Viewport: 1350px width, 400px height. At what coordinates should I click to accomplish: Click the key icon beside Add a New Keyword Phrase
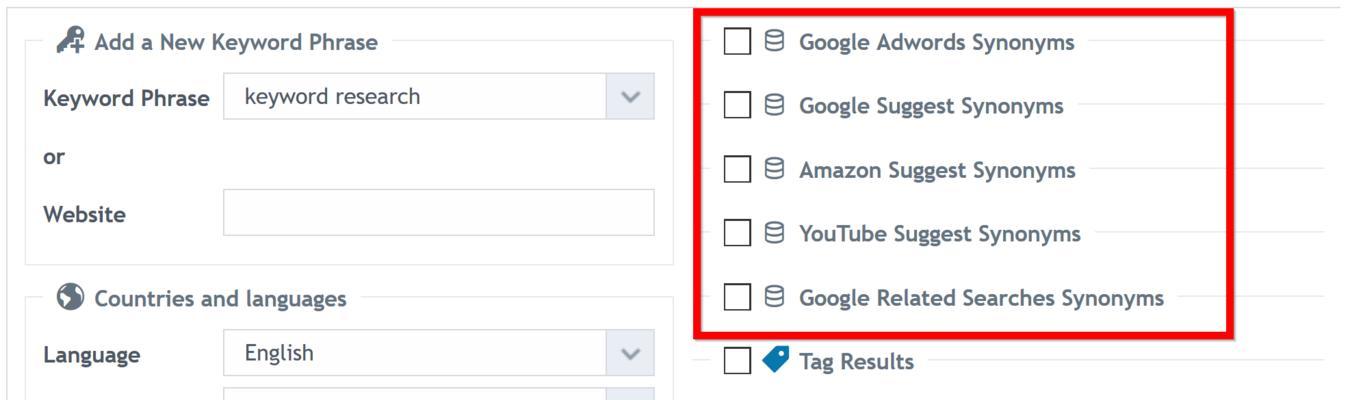[70, 41]
